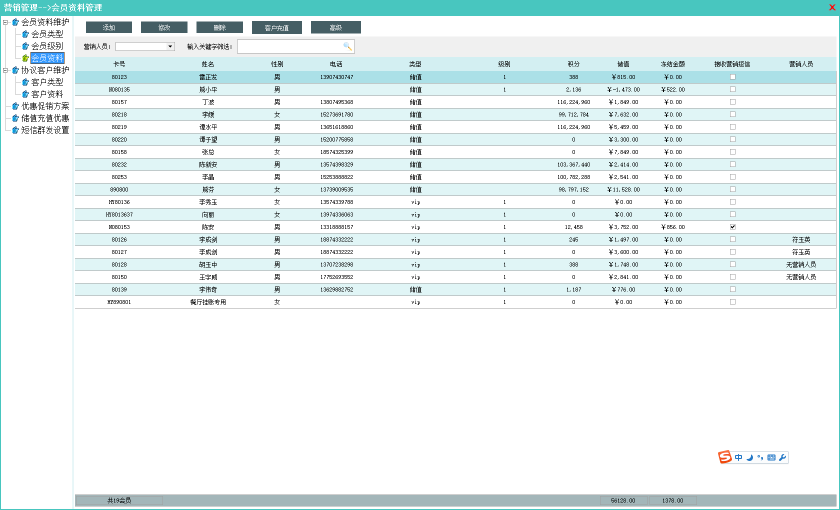The width and height of the screenshot is (840, 510).
Task: Uncheck the ticked checkbox in card M080153 row
Action: coord(732,227)
